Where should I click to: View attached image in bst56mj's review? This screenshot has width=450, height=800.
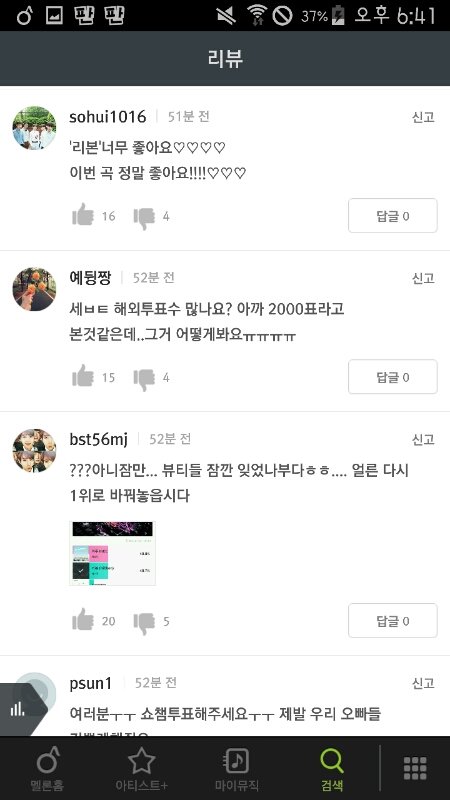(x=112, y=553)
